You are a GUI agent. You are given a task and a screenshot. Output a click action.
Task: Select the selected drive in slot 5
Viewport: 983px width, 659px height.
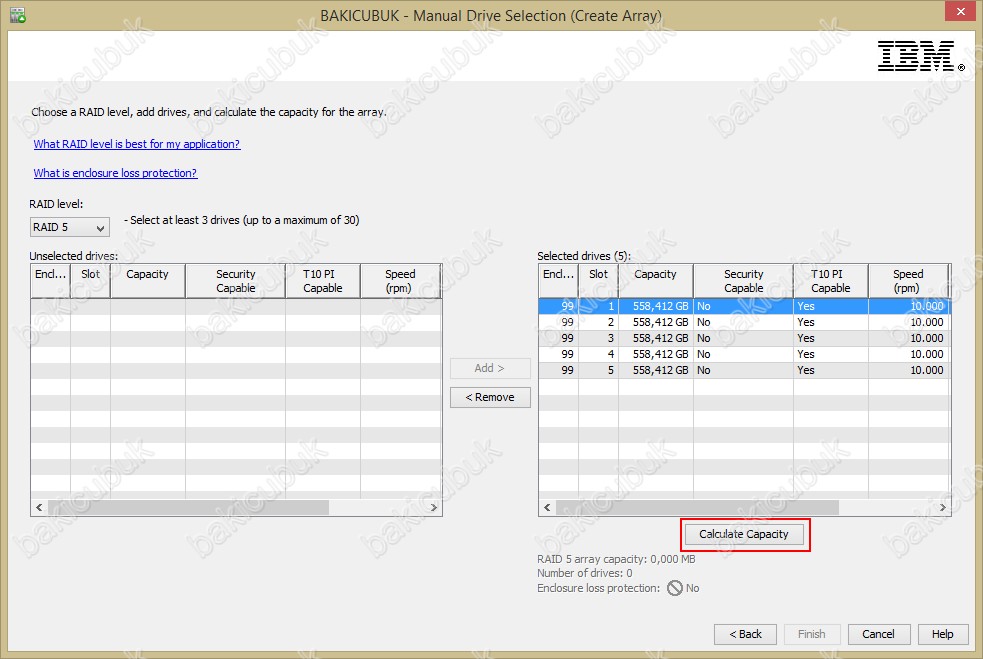coord(744,370)
